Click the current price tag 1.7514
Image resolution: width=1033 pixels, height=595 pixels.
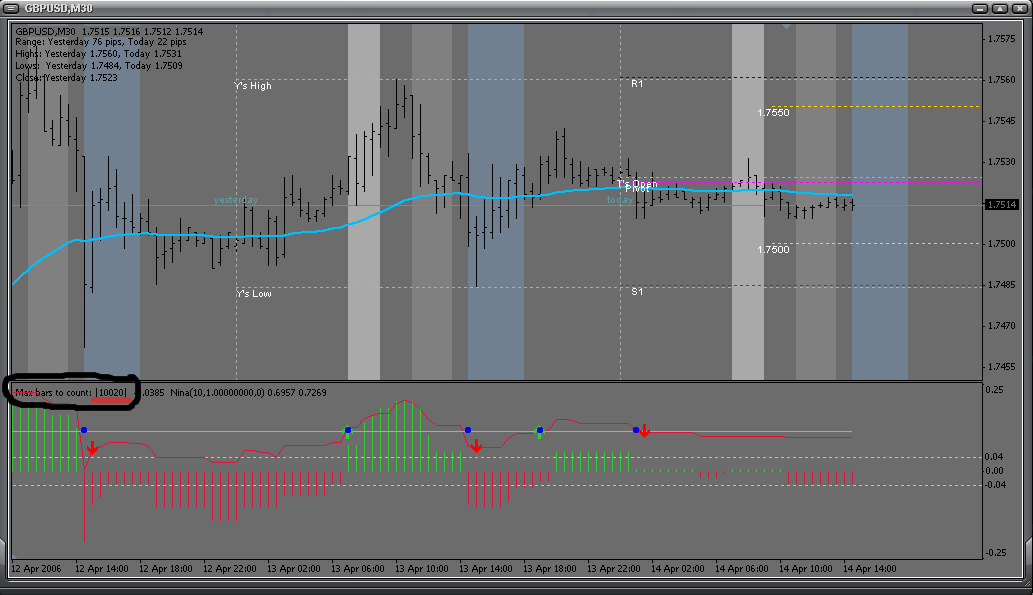1001,205
